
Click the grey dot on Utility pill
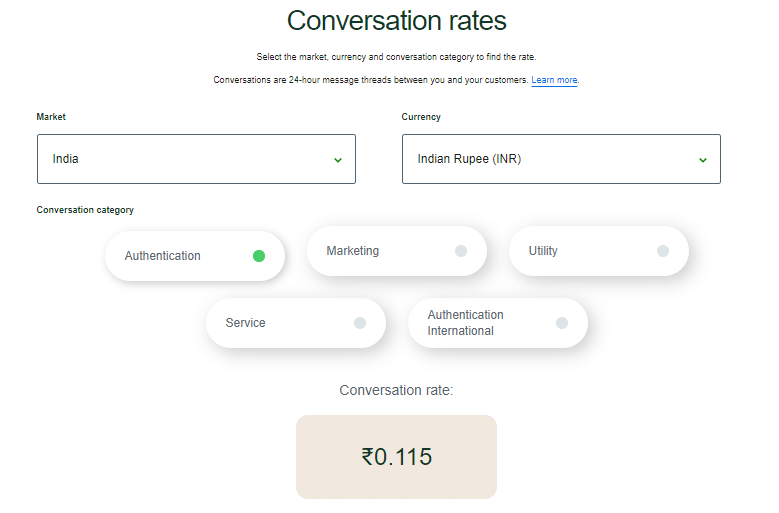click(x=663, y=251)
